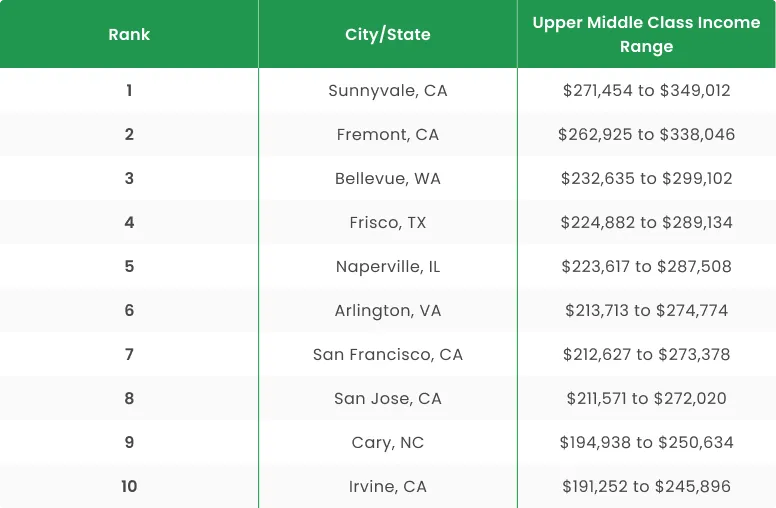
Task: Click the Arlington, VA cell
Action: (388, 310)
